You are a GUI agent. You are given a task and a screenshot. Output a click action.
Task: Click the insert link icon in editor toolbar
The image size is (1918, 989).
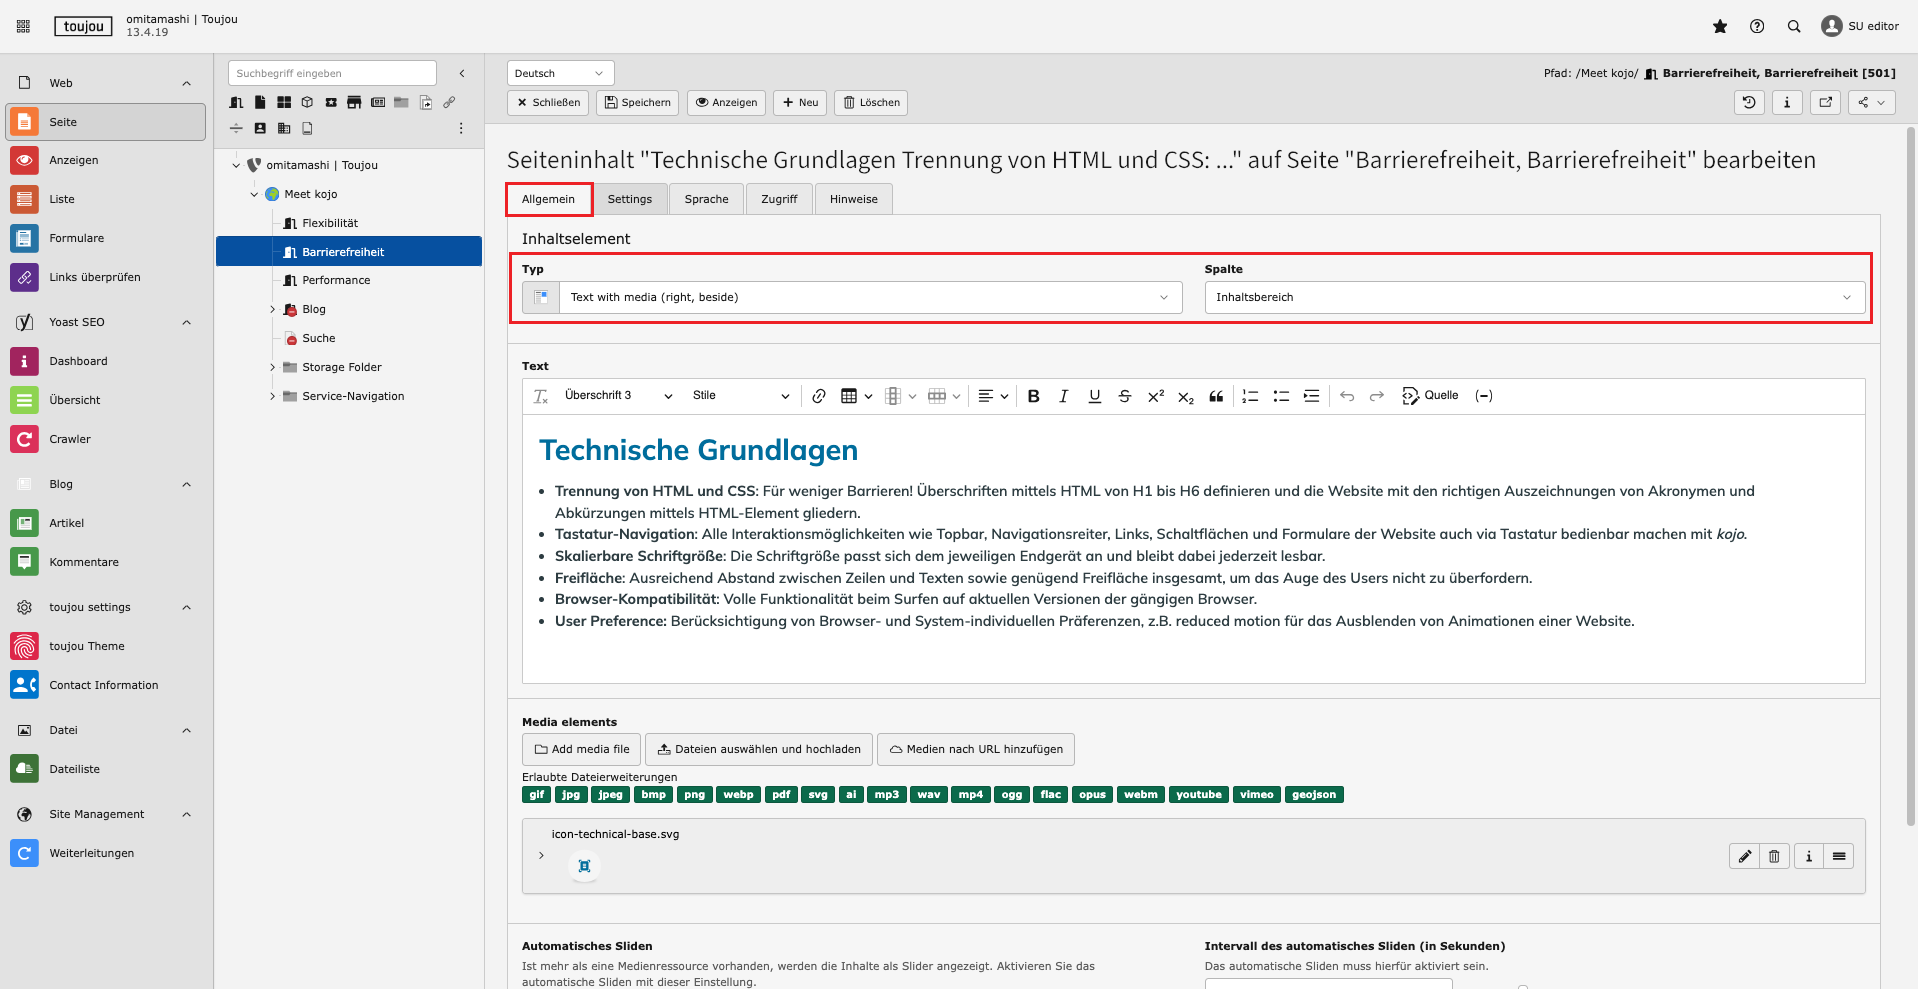click(x=819, y=396)
